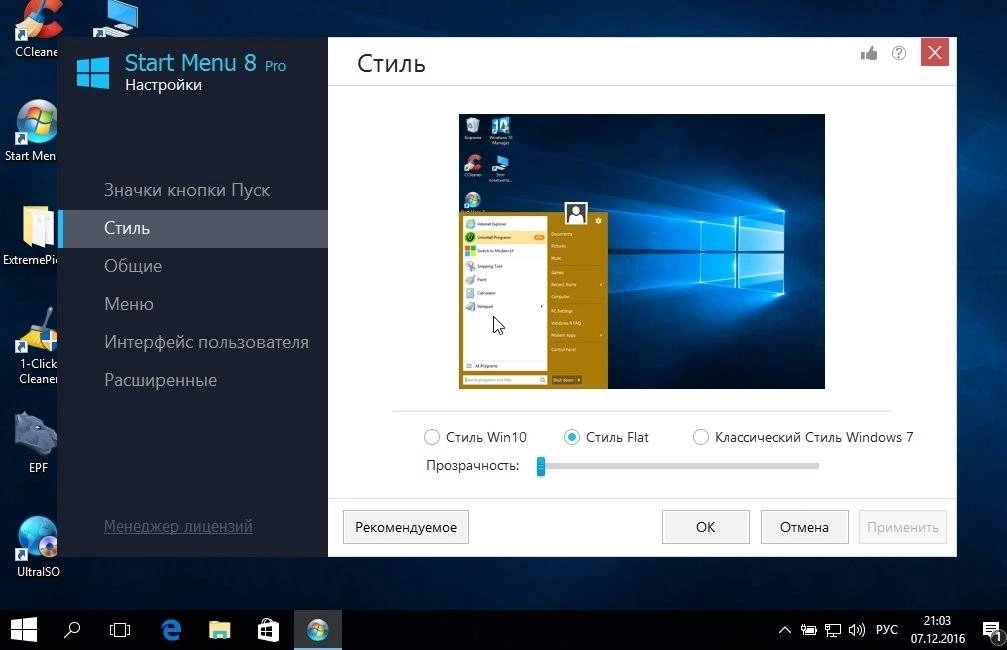Click the Применить button
The width and height of the screenshot is (1007, 650).
click(x=903, y=527)
